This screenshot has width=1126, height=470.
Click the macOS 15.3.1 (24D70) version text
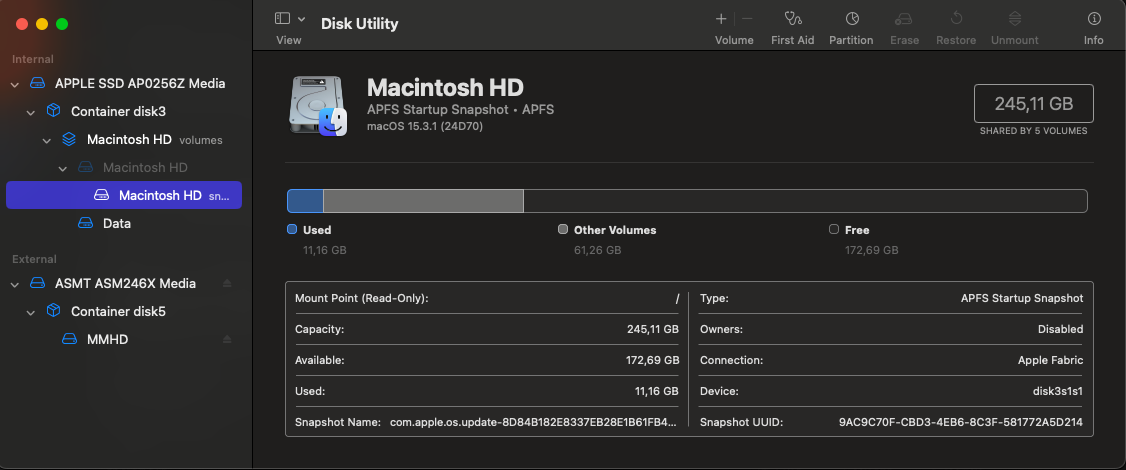[424, 126]
